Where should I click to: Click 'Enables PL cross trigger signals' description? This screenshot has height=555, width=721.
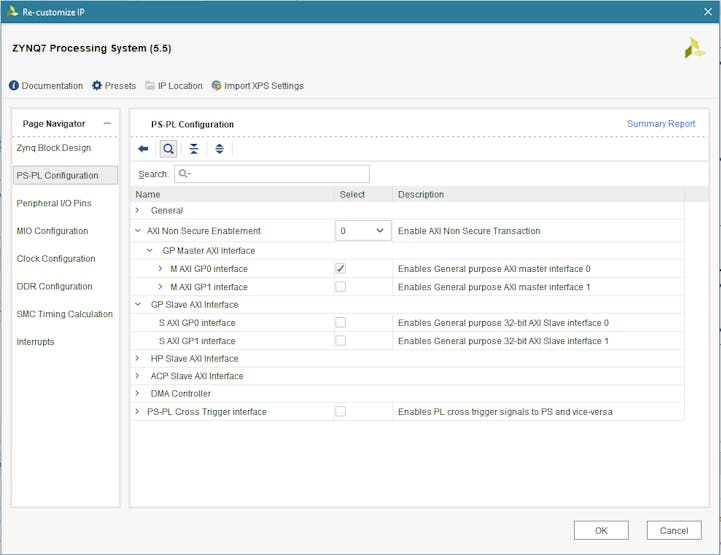pos(505,411)
